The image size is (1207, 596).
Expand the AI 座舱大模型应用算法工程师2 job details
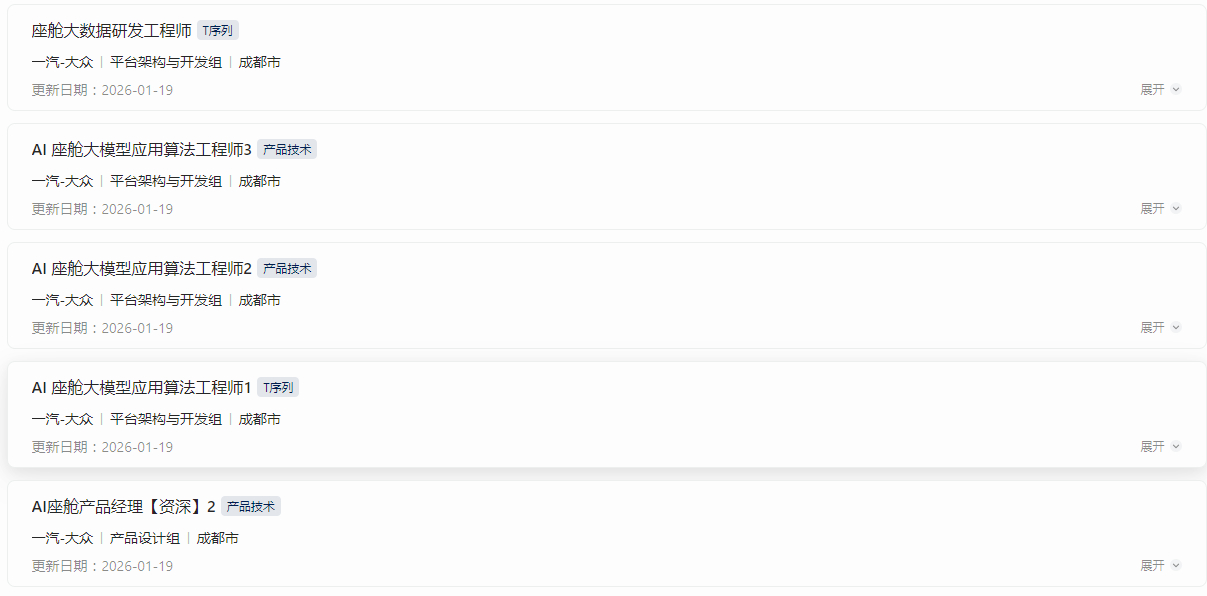click(x=1153, y=328)
